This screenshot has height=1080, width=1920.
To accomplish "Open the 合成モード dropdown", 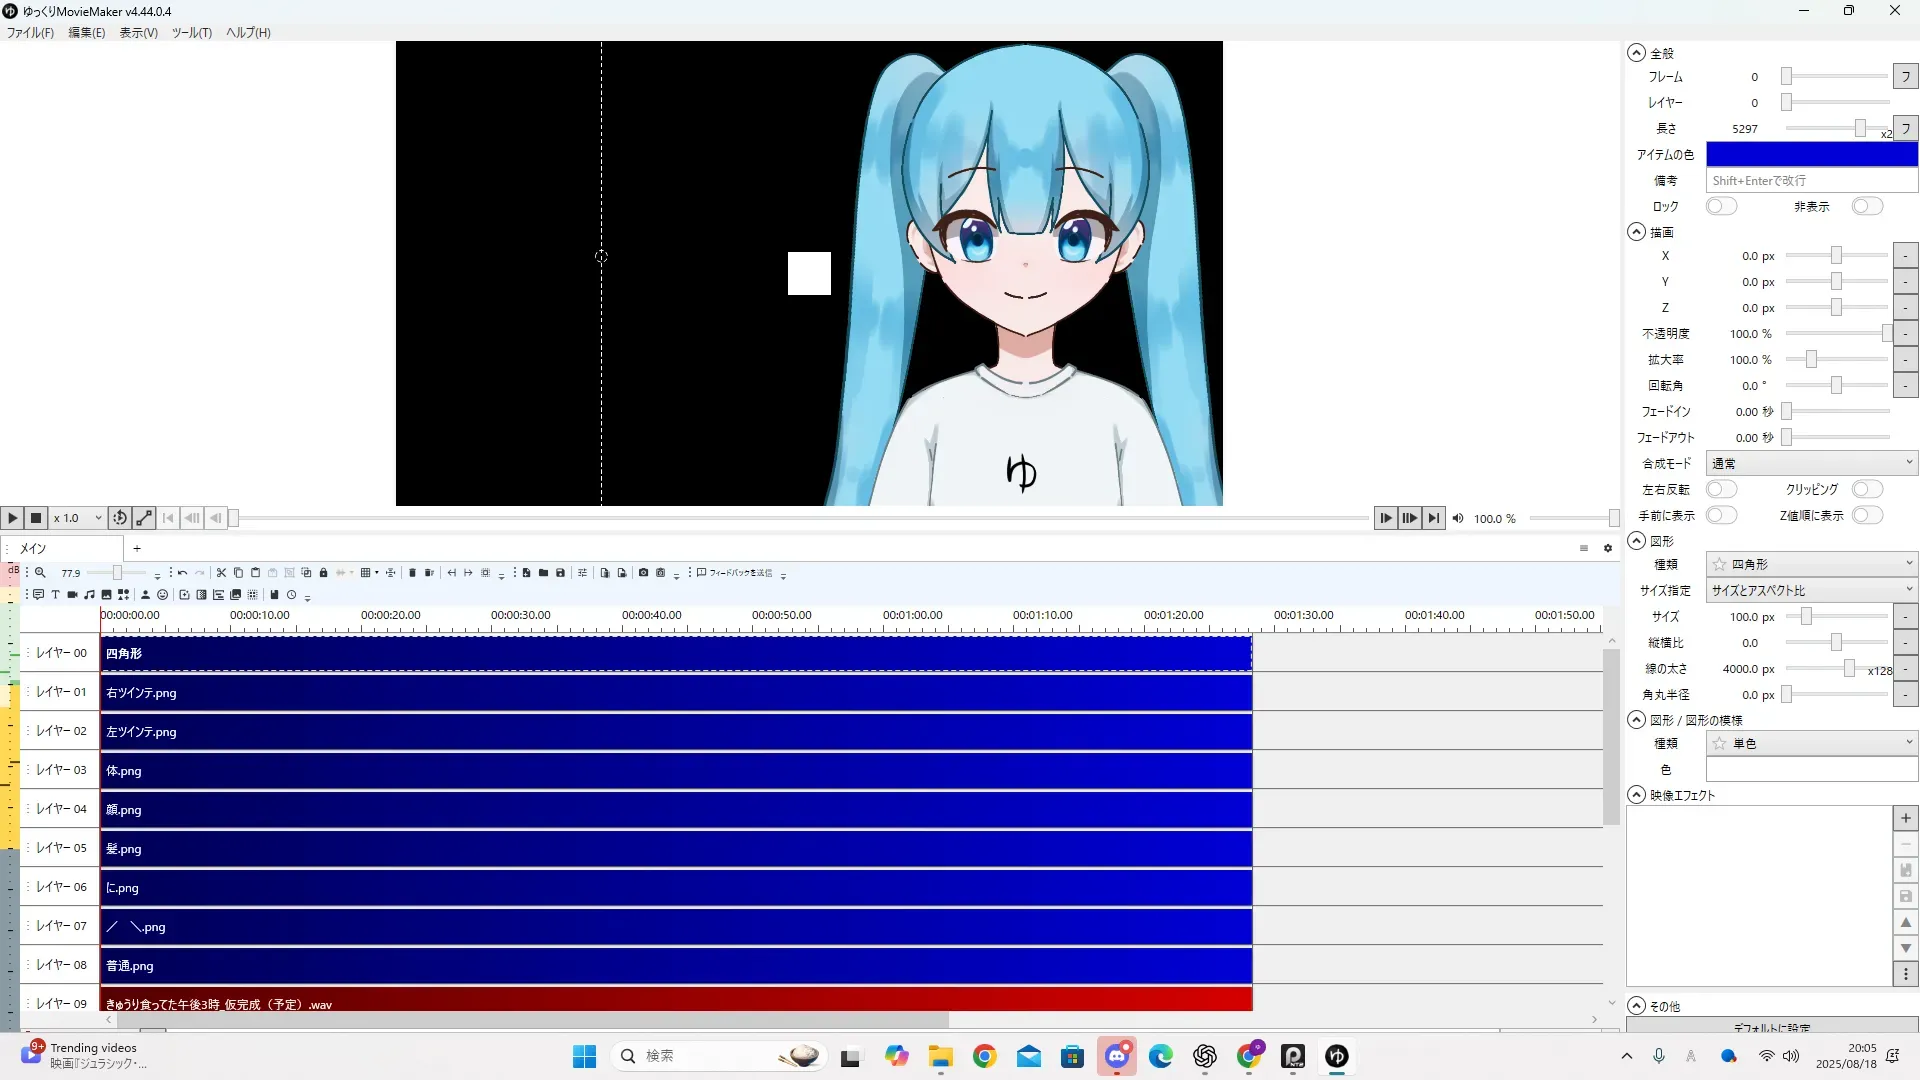I will point(1811,463).
